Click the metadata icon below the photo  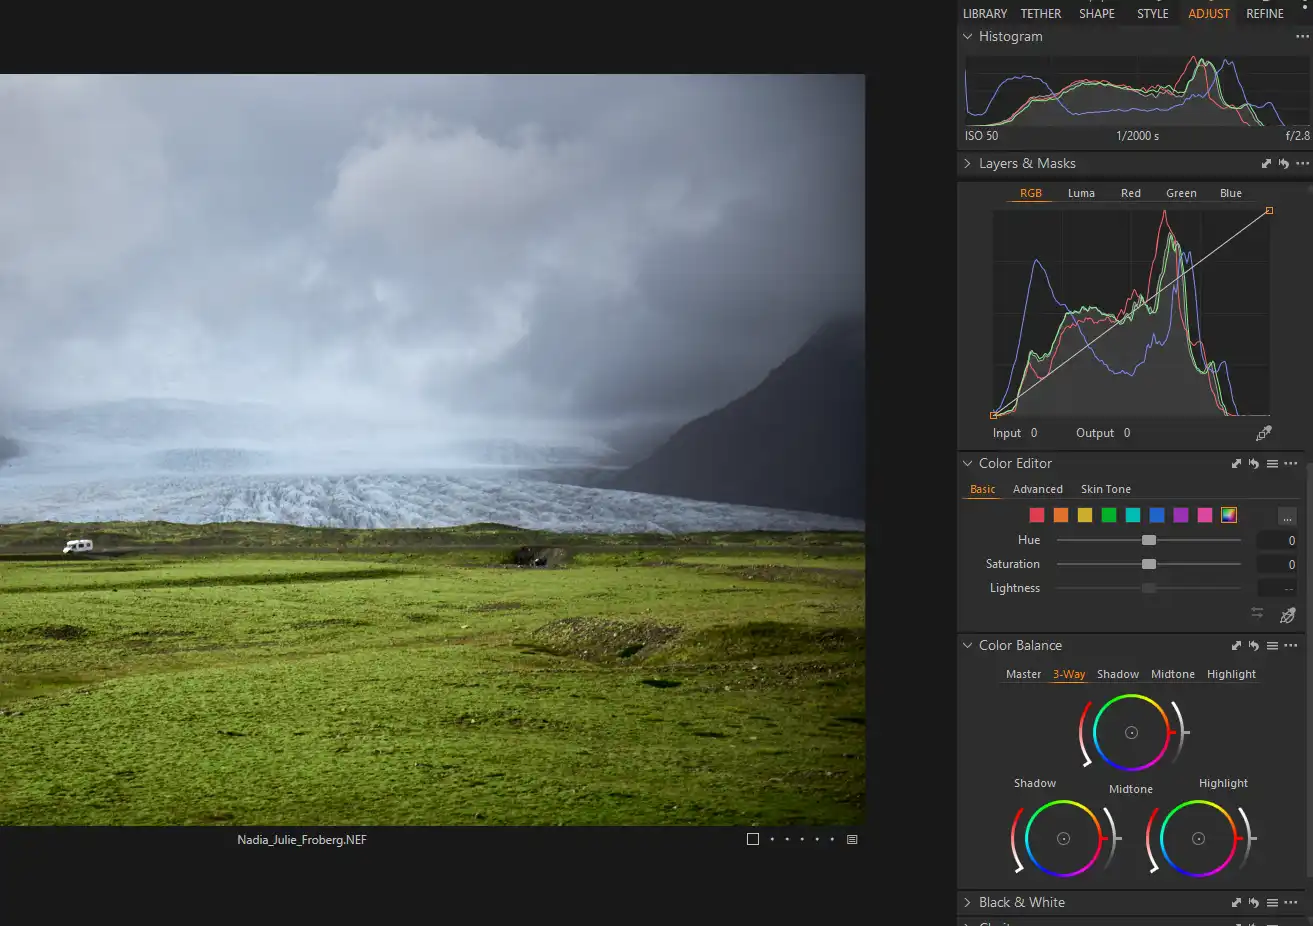pos(852,840)
